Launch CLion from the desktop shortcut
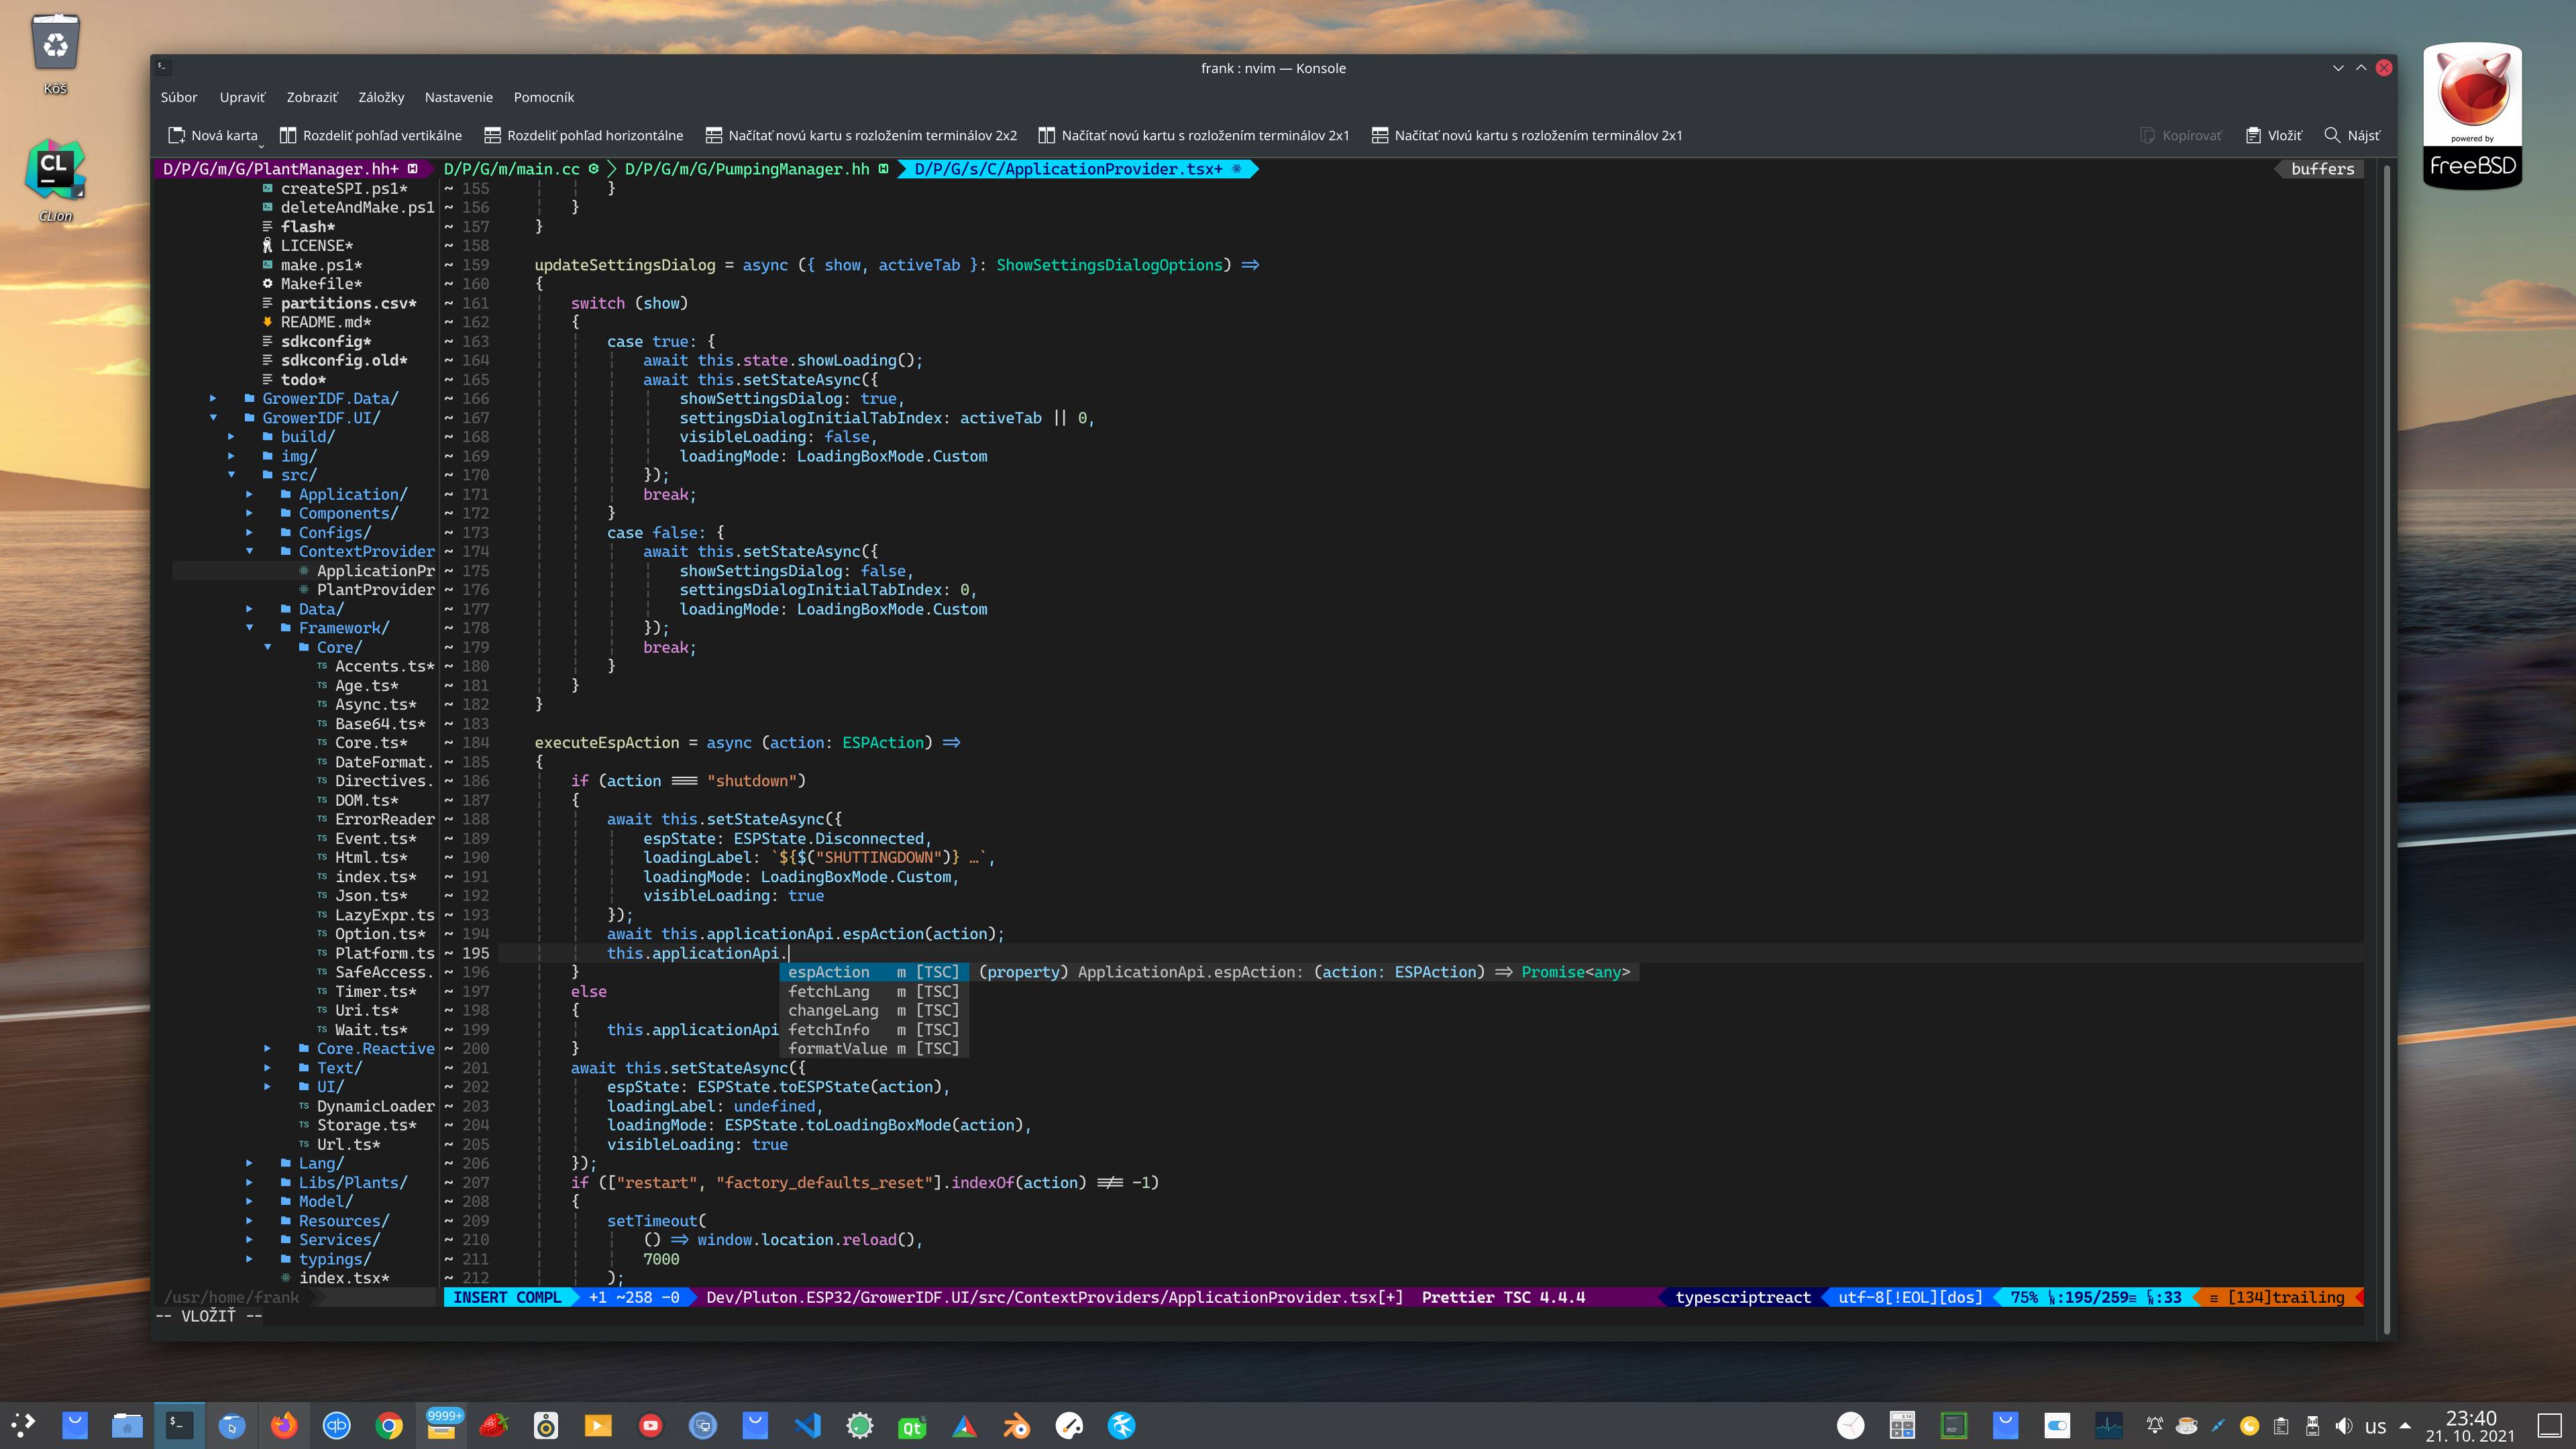Screen dimensions: 2576x1449 pos(55,180)
